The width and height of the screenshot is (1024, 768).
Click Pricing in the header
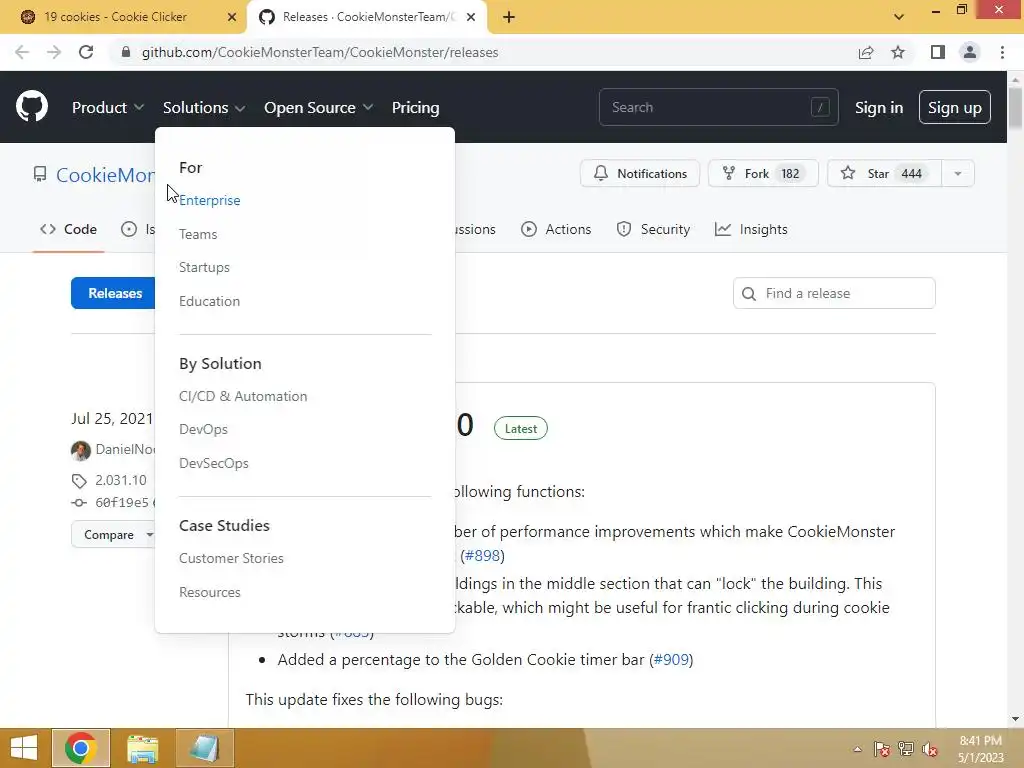click(x=415, y=108)
